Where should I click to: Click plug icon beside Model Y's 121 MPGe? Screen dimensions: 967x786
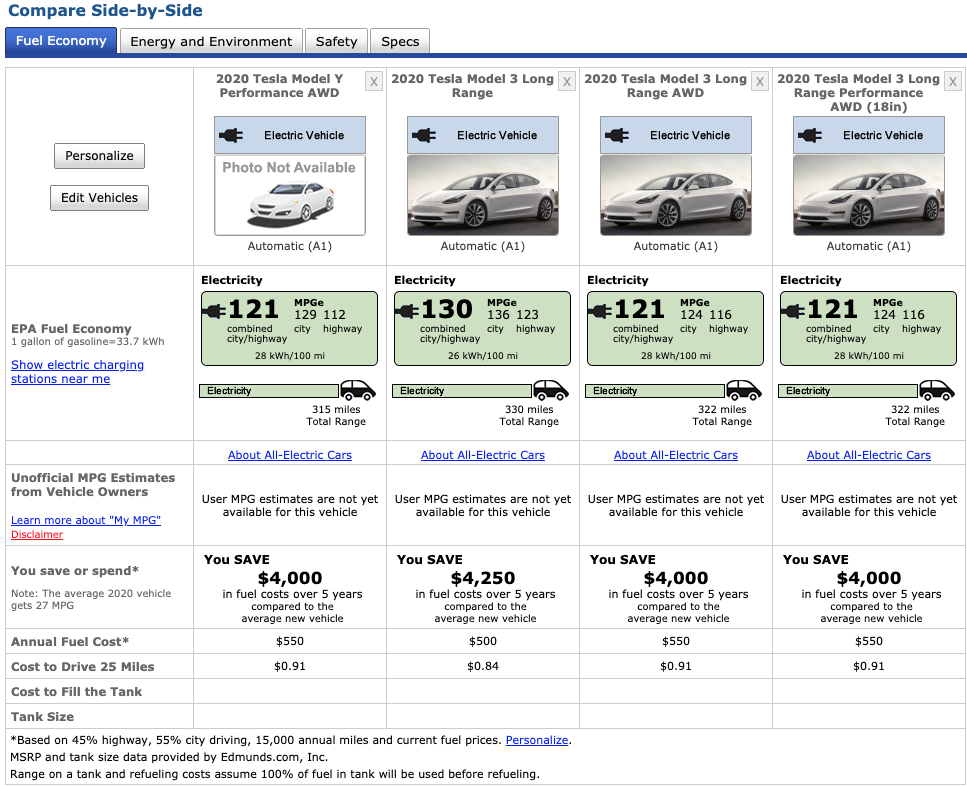pos(214,311)
